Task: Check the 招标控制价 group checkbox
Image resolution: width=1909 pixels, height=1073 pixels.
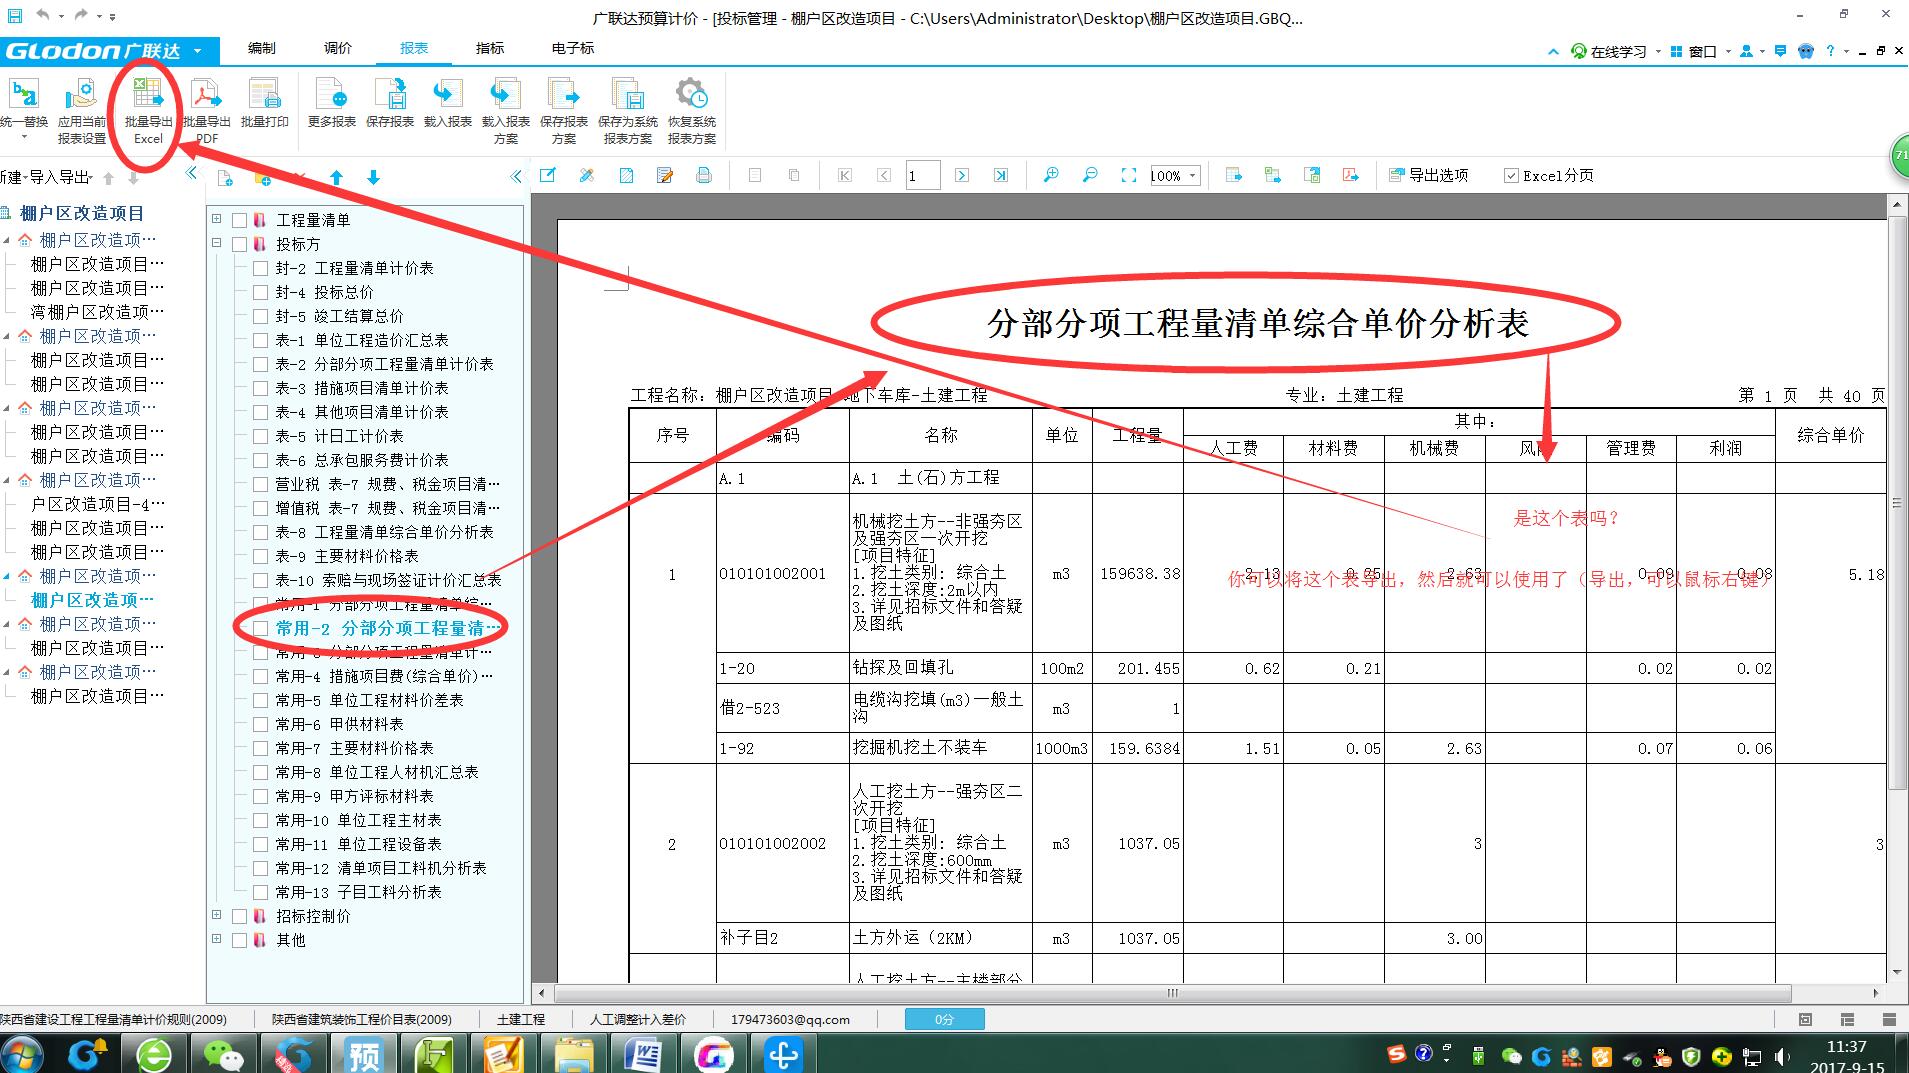Action: [239, 916]
